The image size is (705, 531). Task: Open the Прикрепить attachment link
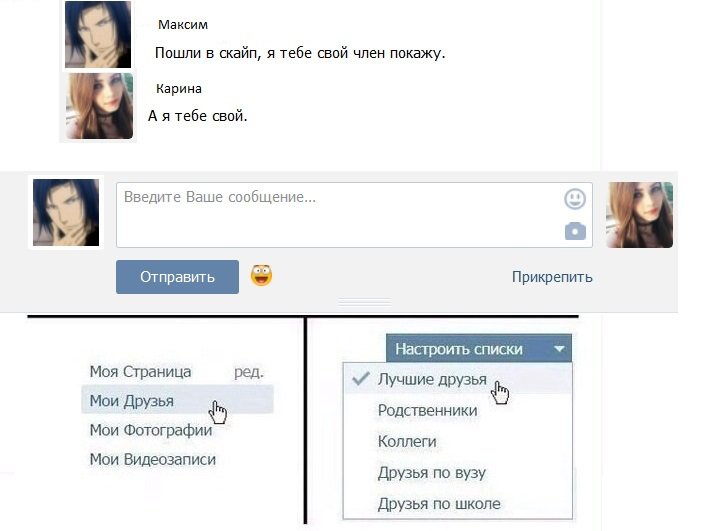click(x=552, y=277)
